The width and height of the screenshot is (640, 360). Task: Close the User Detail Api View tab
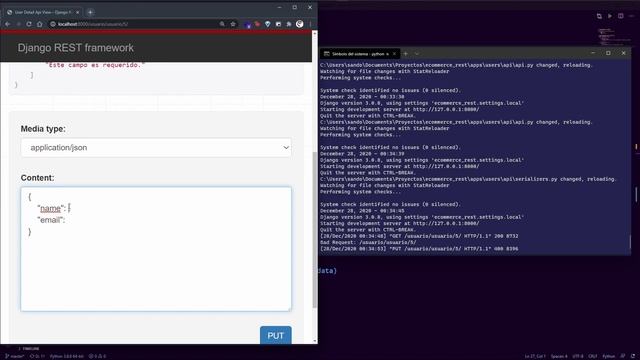(78, 12)
